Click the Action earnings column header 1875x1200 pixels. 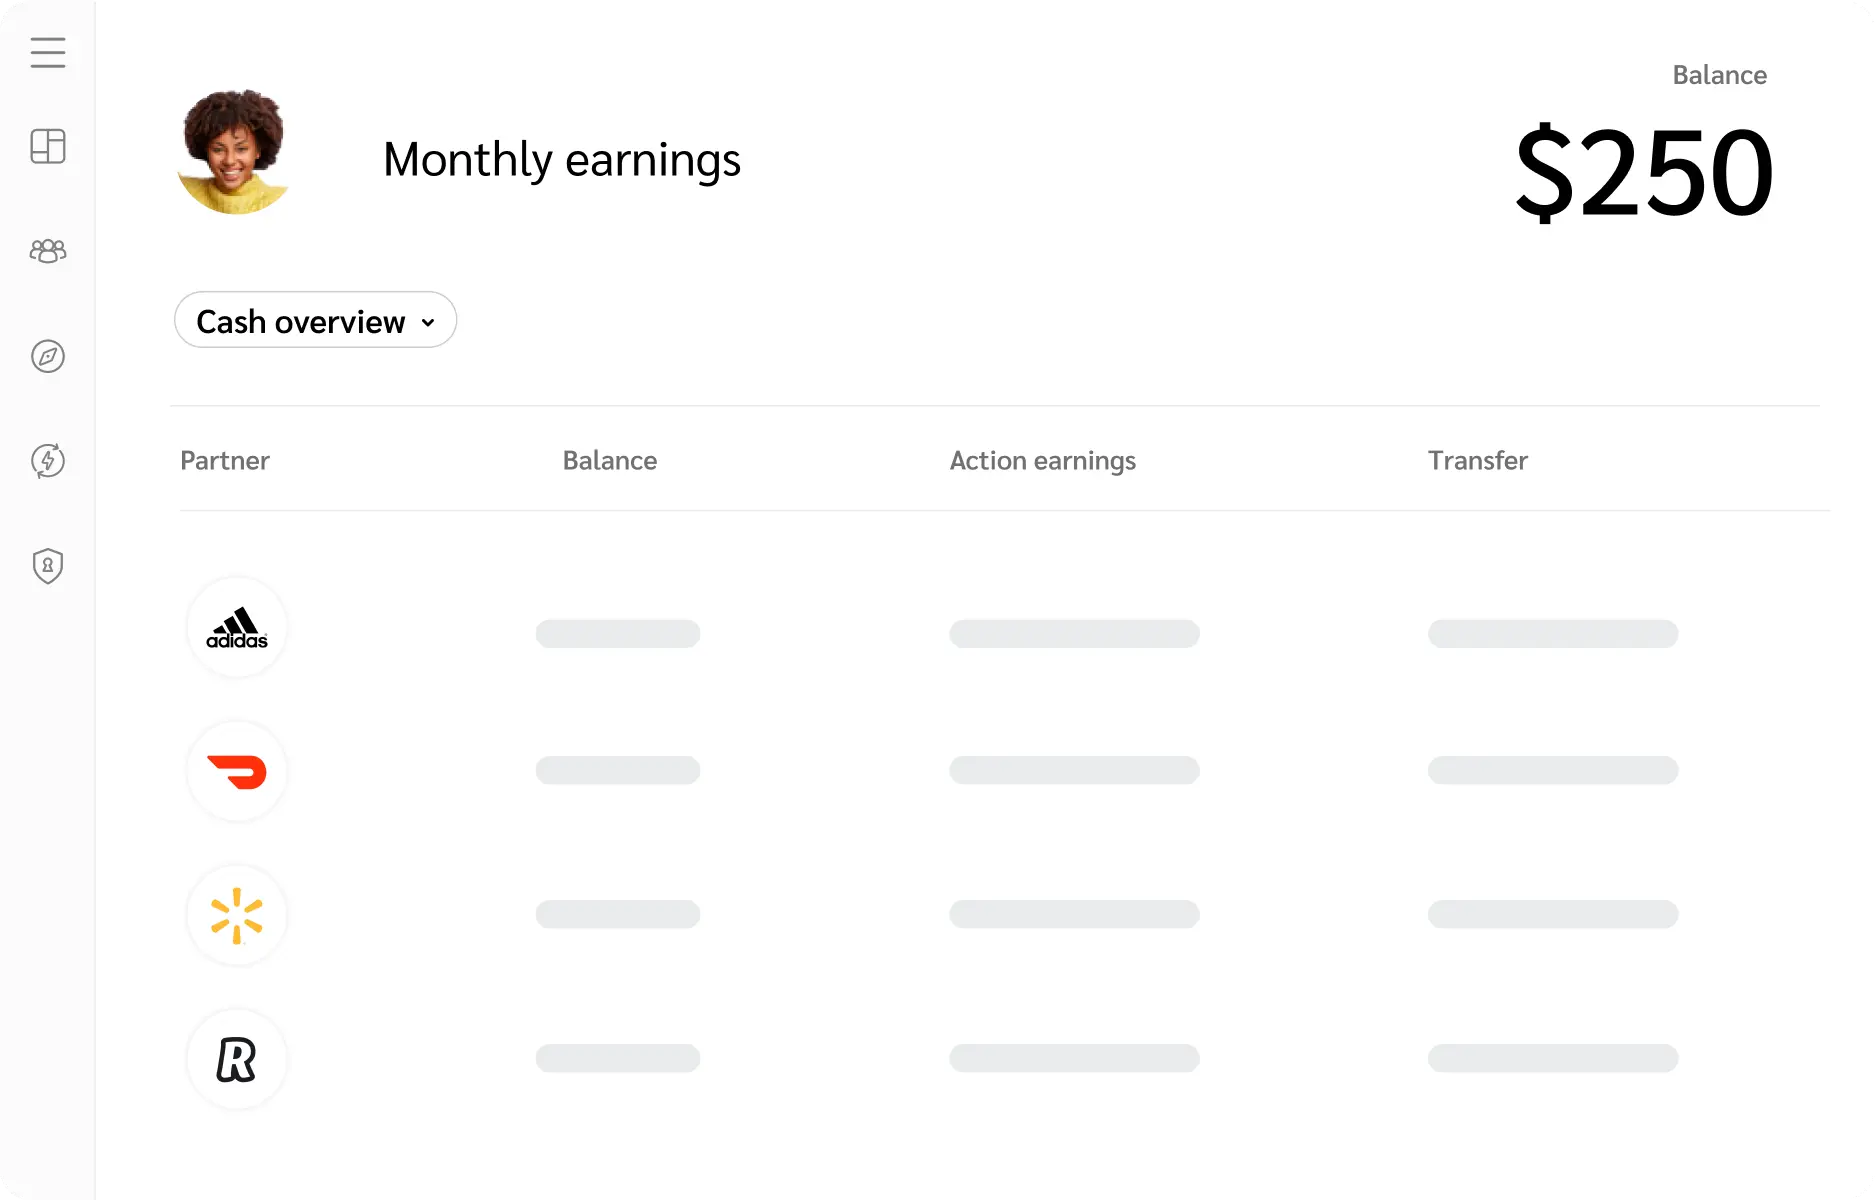click(x=1043, y=460)
